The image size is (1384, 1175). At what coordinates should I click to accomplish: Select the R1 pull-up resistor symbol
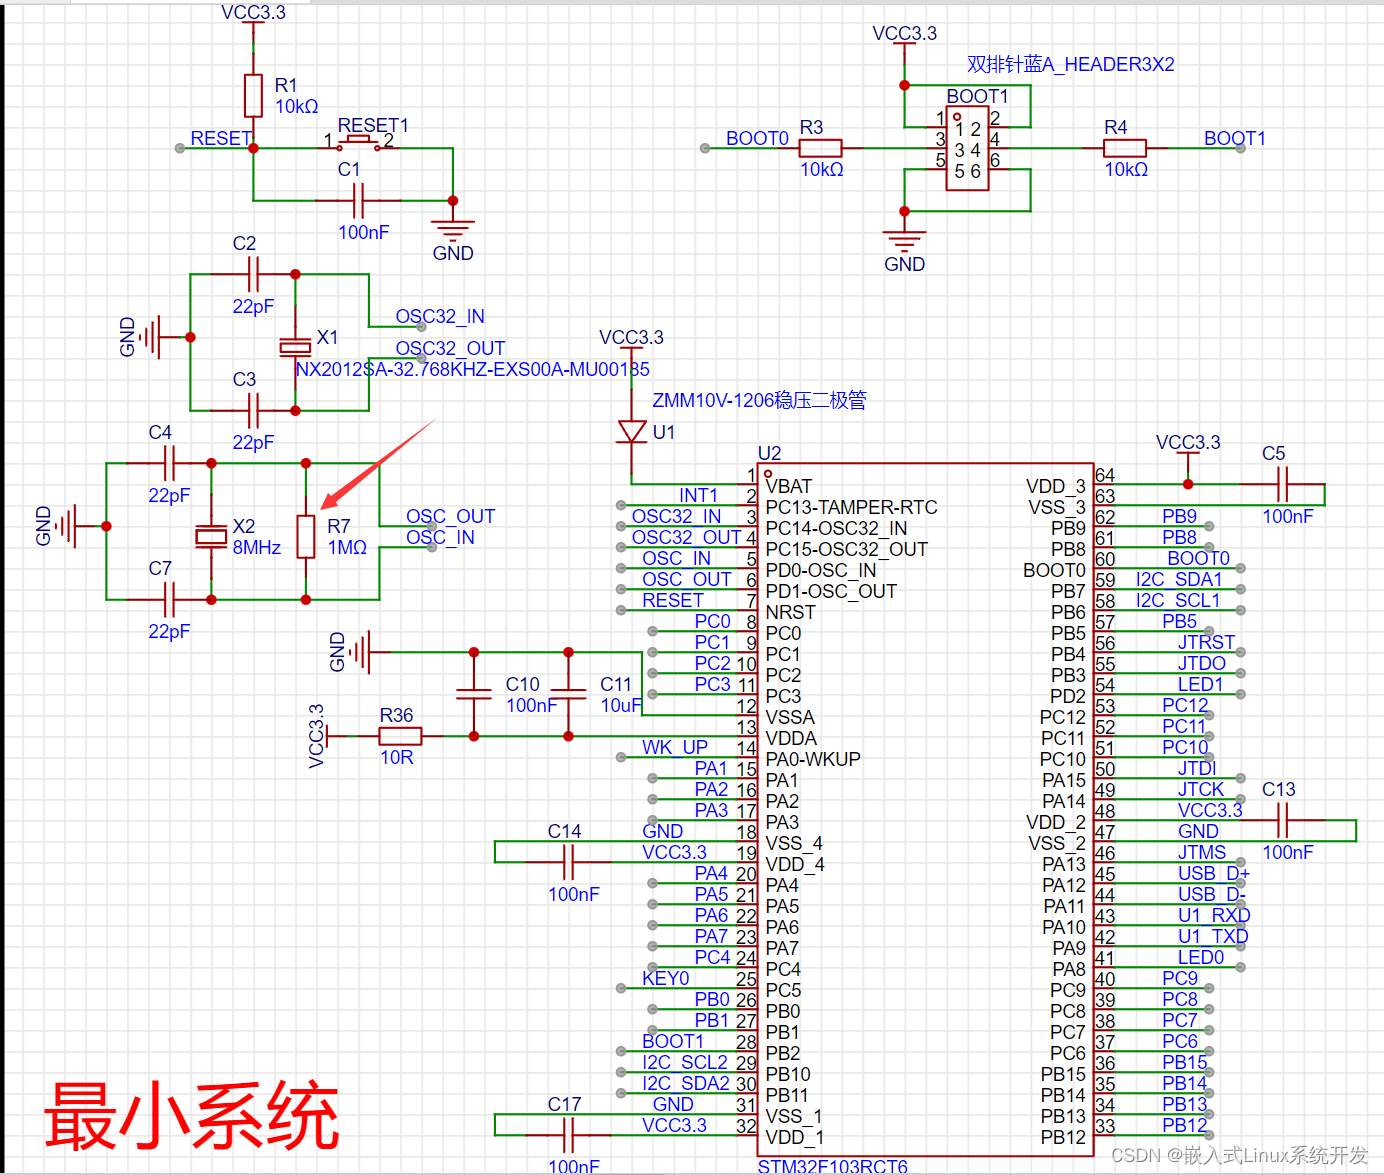pos(253,96)
